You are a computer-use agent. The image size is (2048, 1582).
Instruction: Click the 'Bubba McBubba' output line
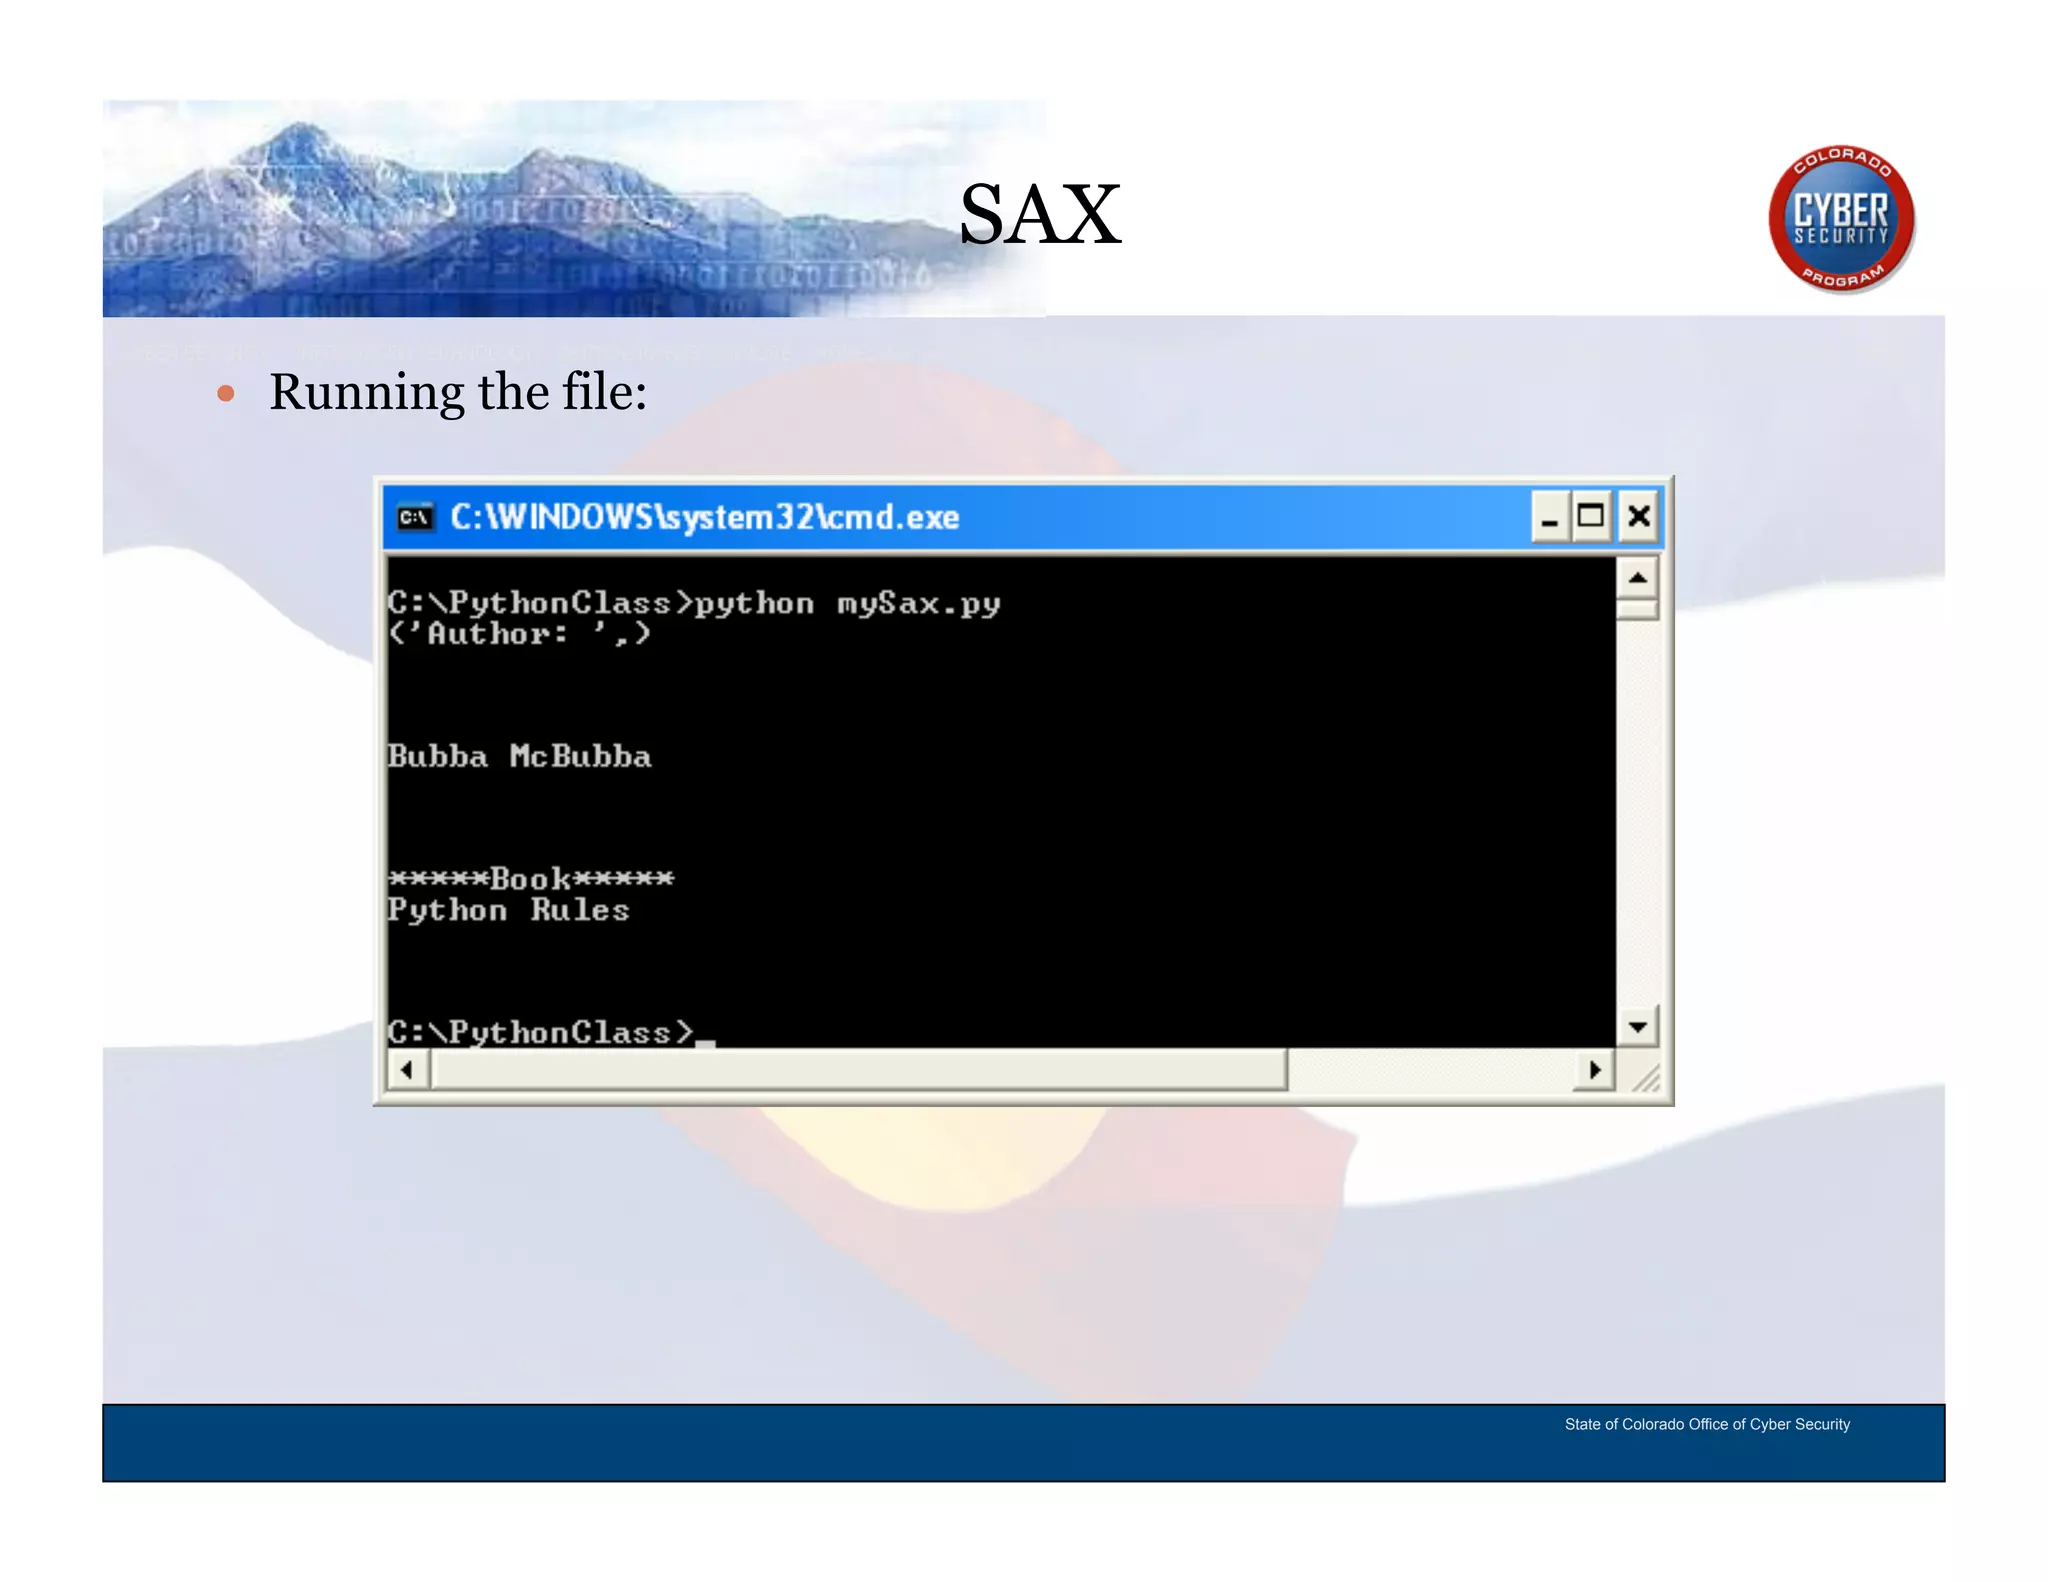tap(520, 756)
